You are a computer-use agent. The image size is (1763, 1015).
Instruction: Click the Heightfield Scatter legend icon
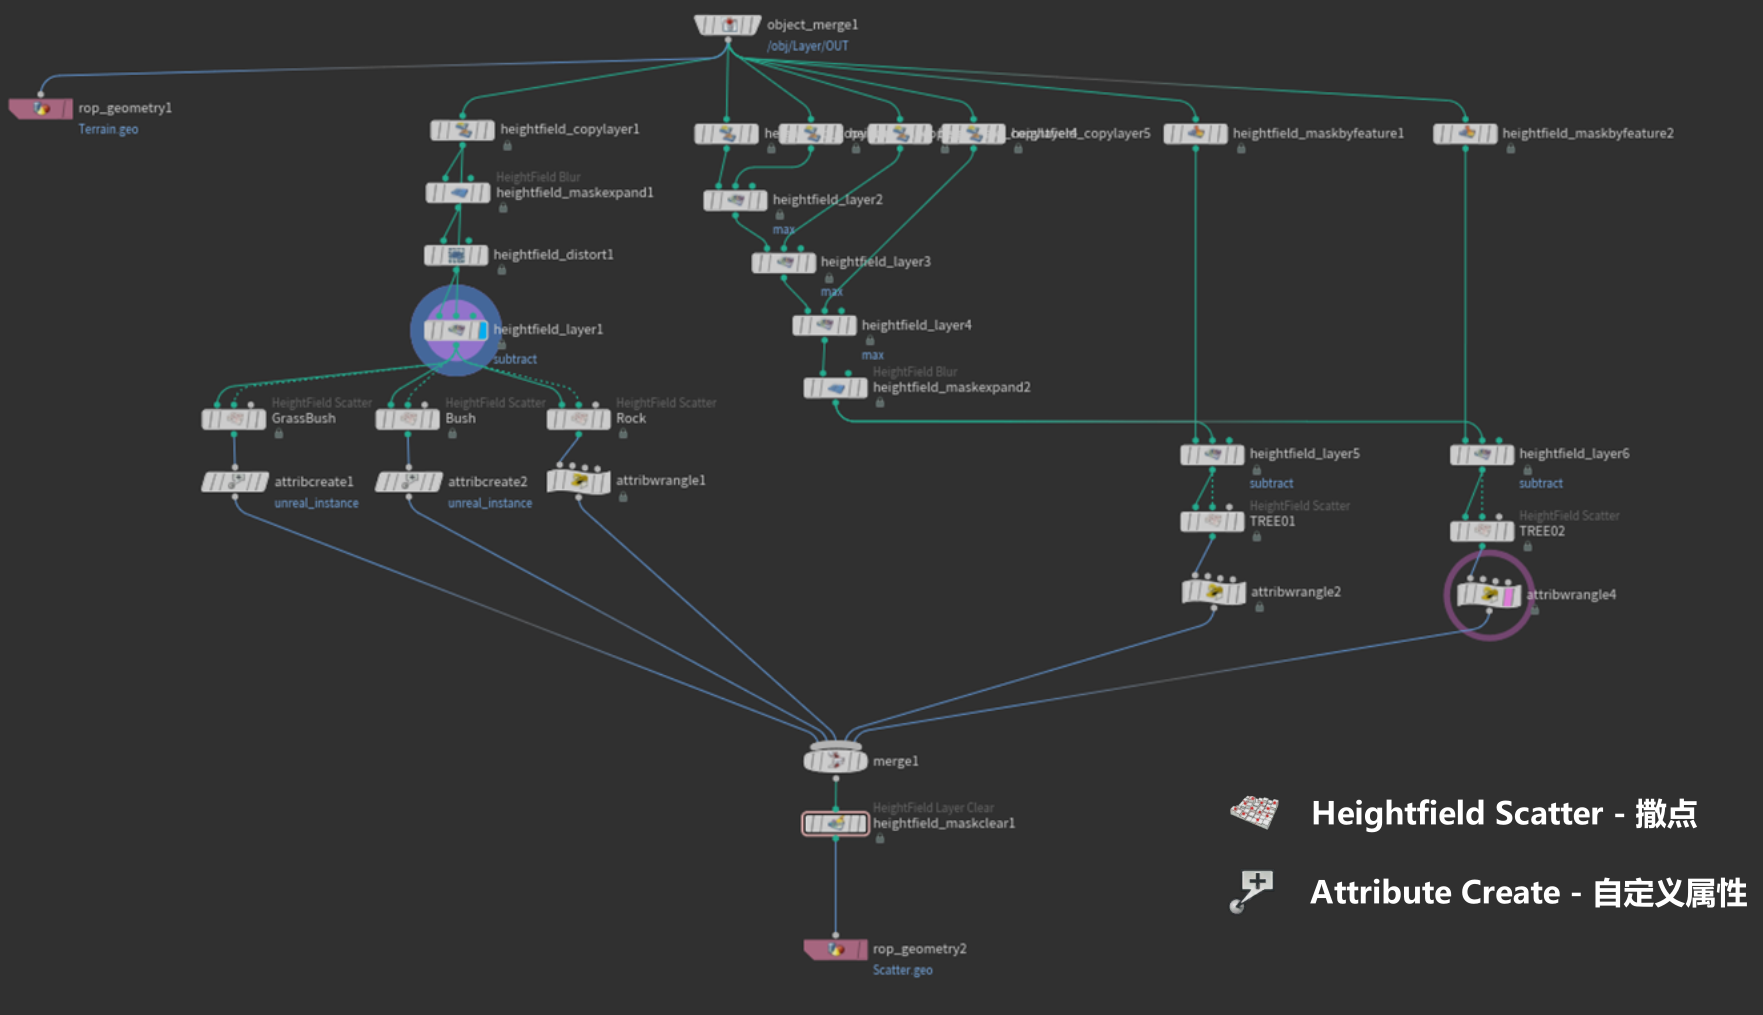tap(1254, 813)
